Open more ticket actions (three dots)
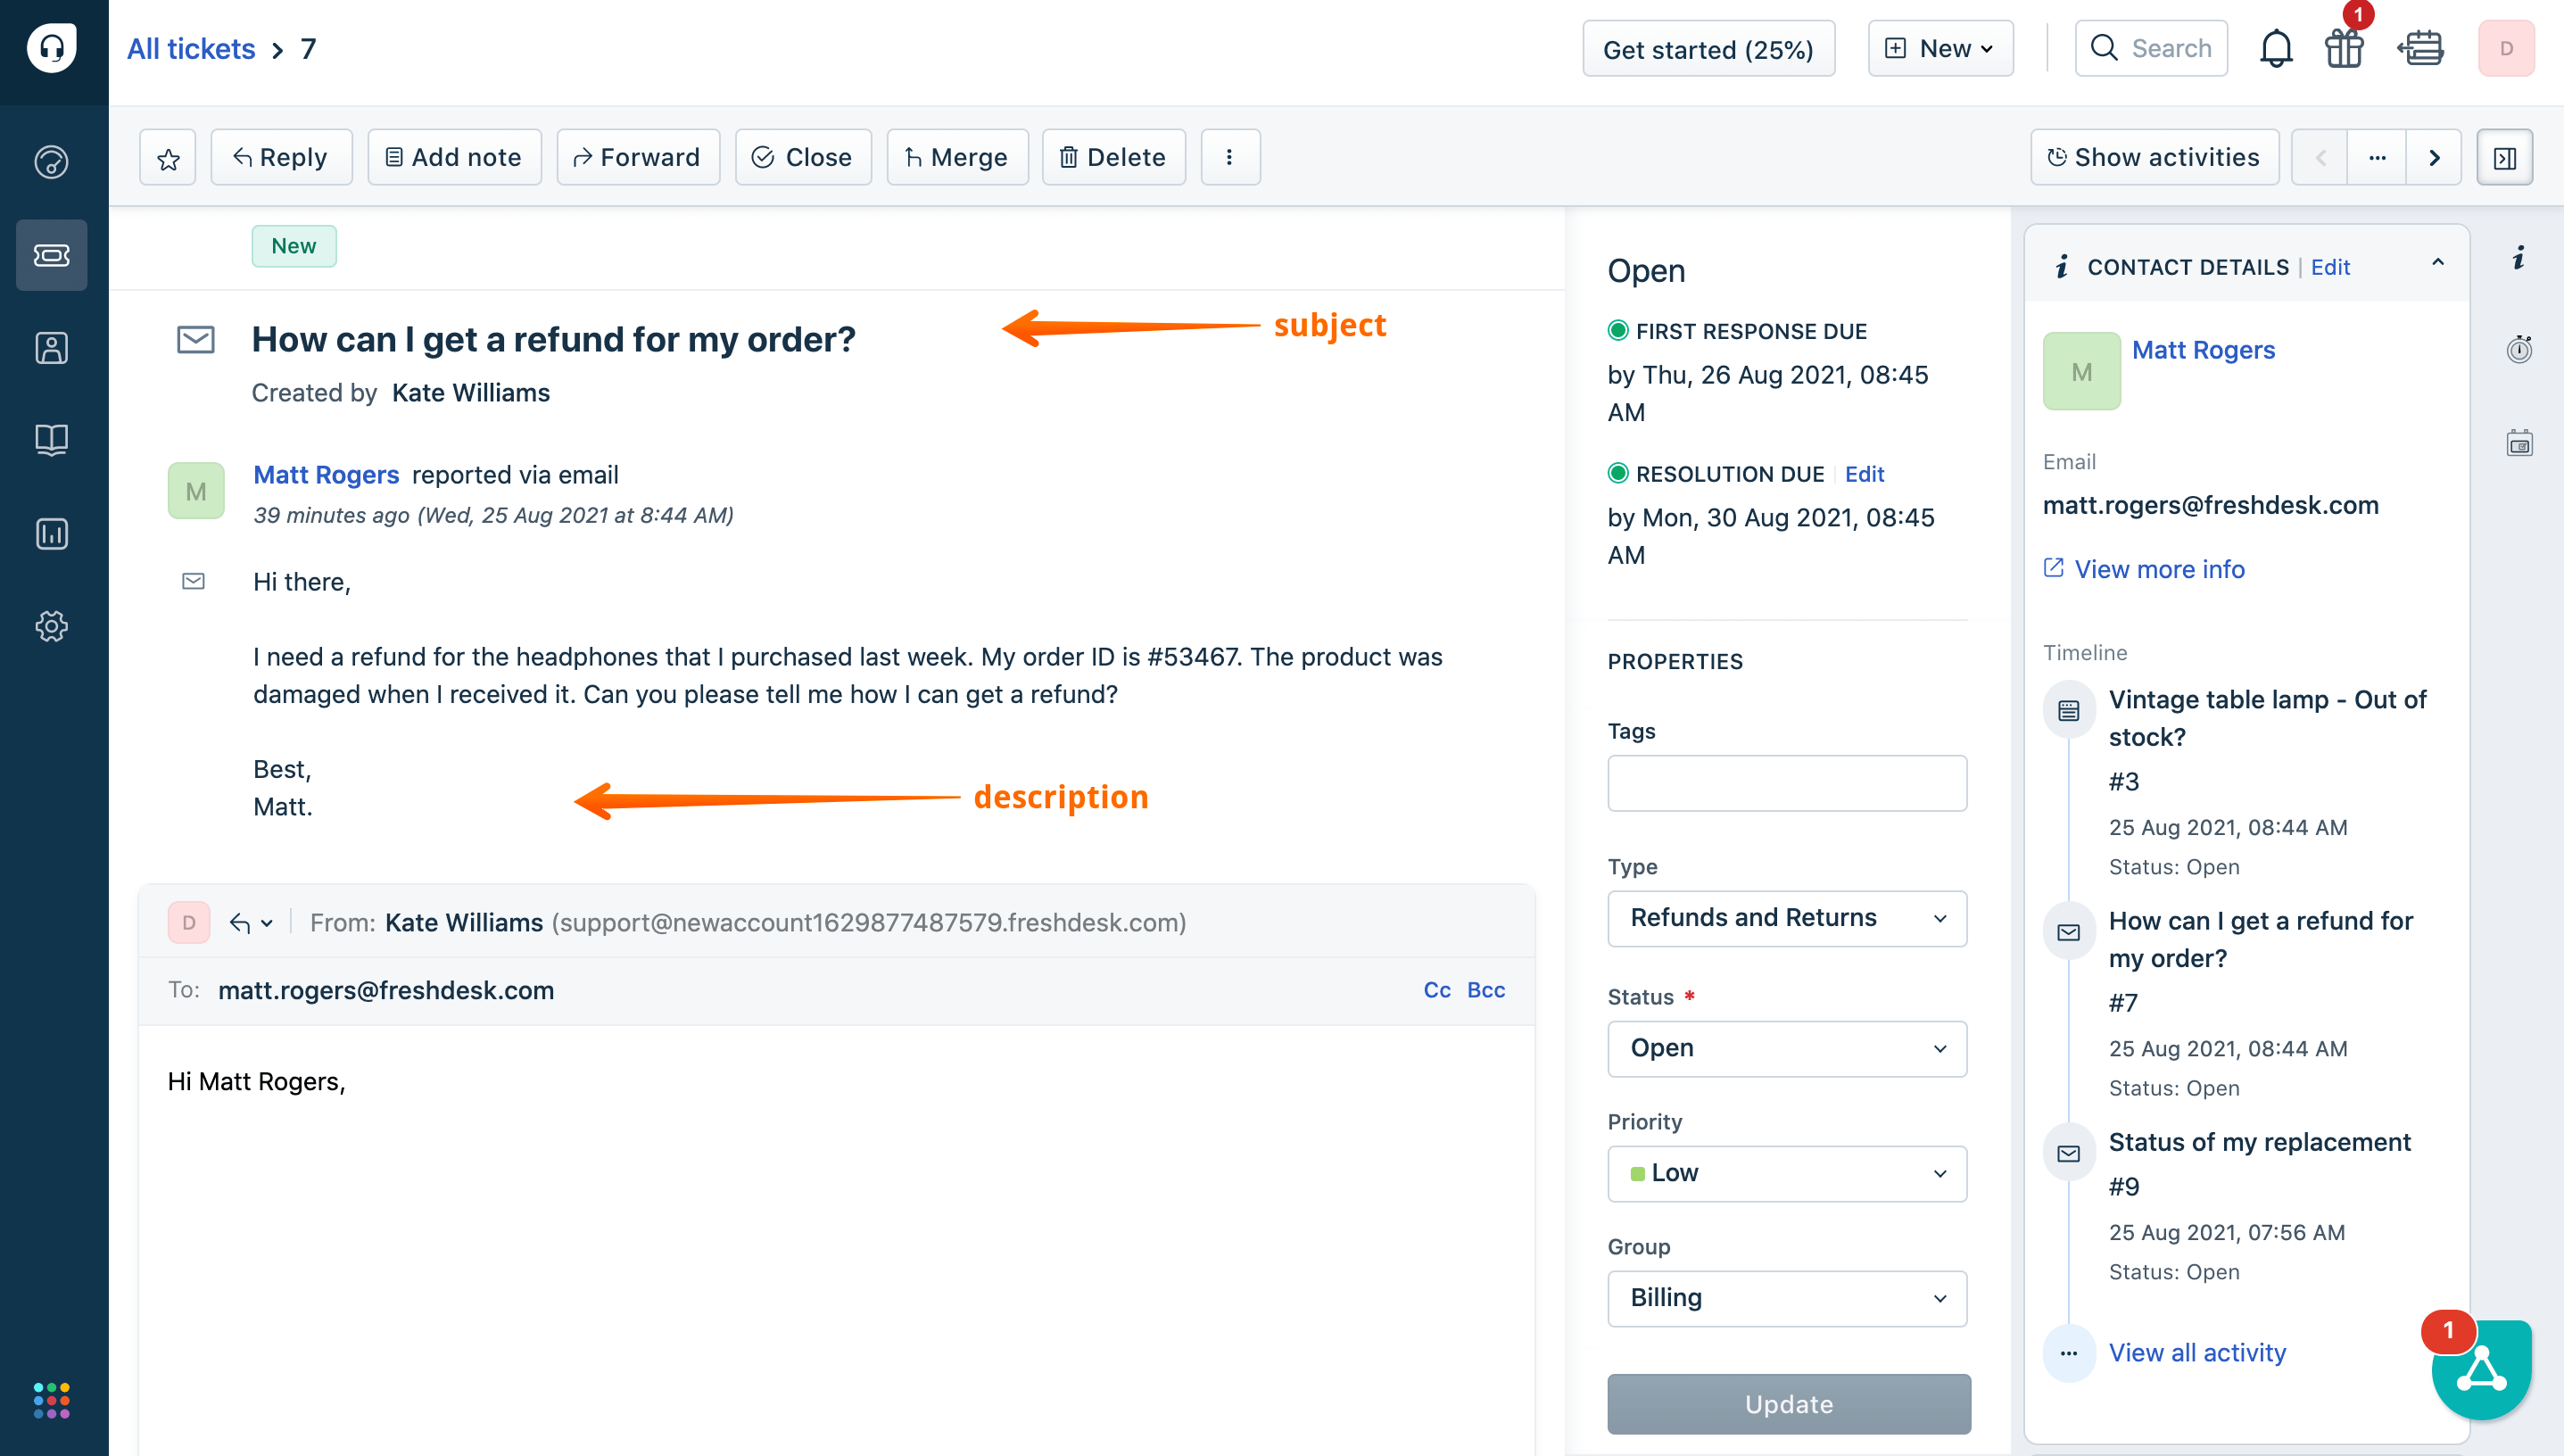Image resolution: width=2564 pixels, height=1456 pixels. coord(1230,157)
